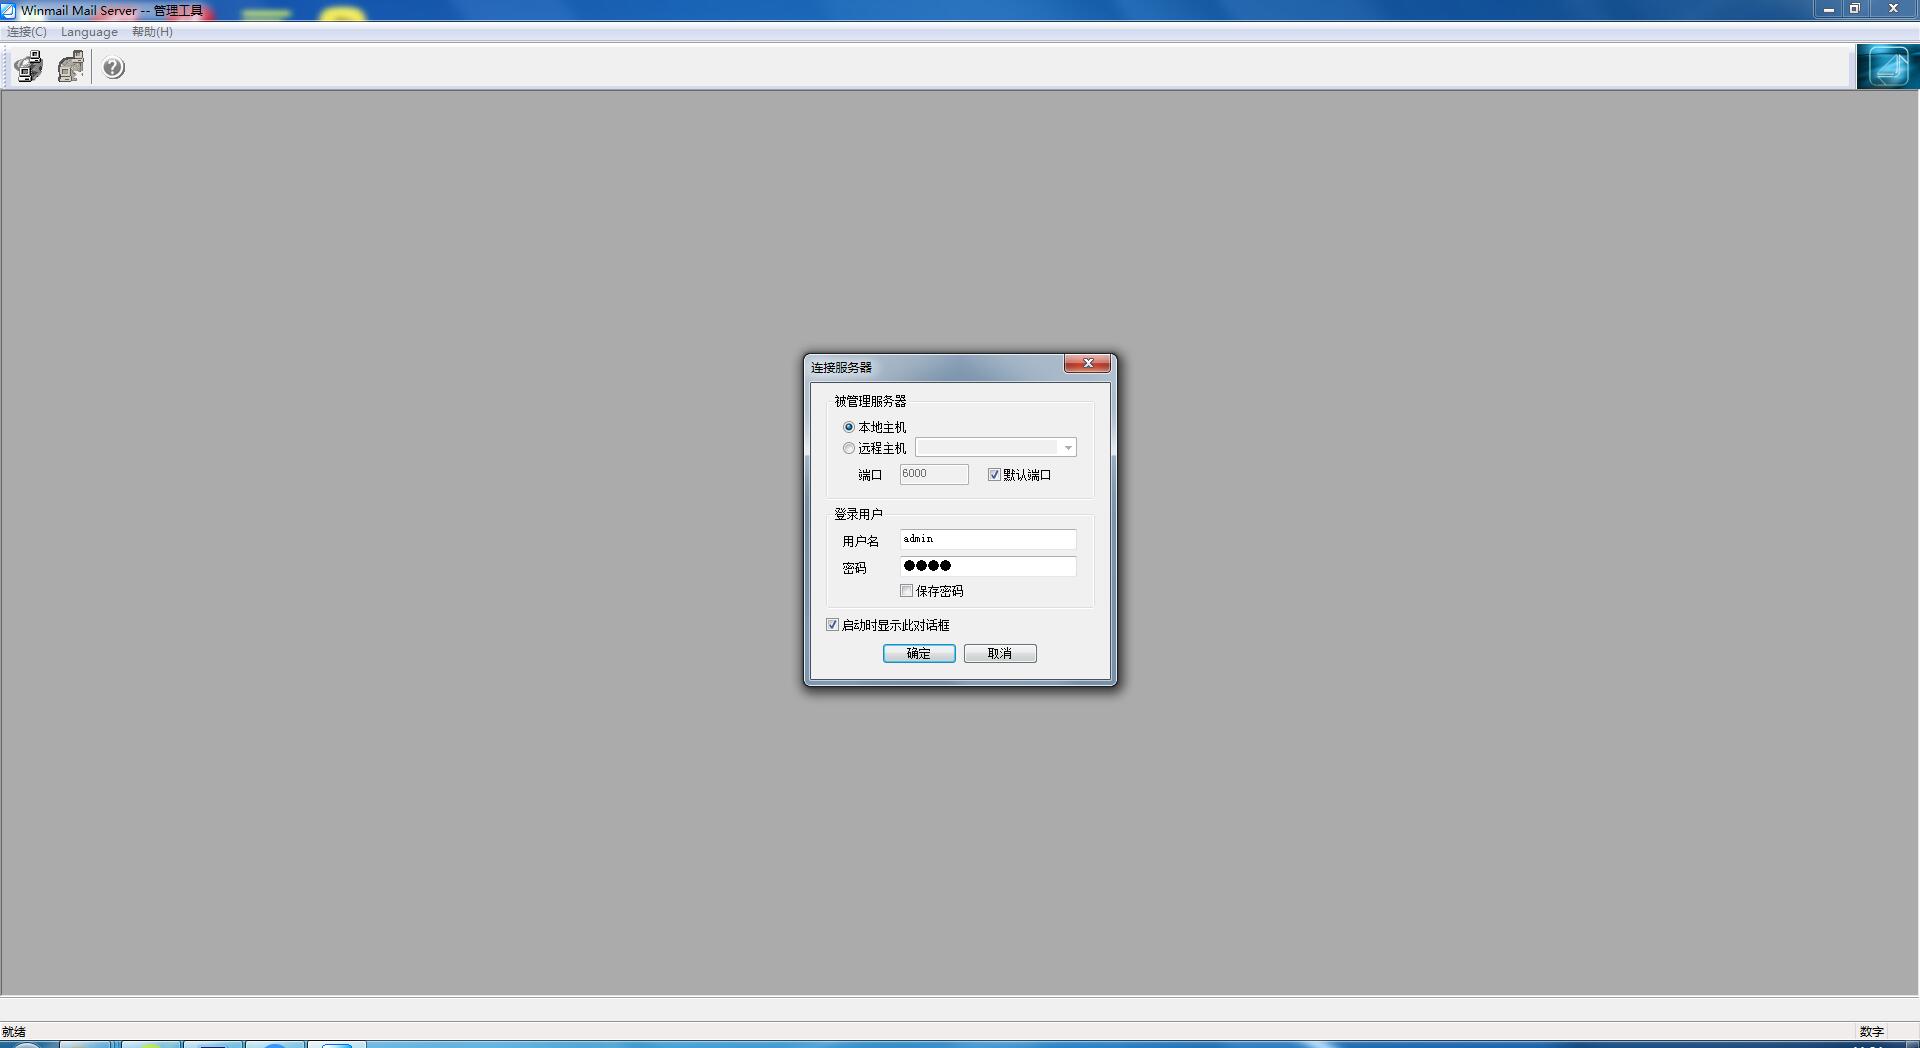Disable the 启动时显示此对话框 checkbox
This screenshot has height=1048, width=1920.
click(832, 624)
